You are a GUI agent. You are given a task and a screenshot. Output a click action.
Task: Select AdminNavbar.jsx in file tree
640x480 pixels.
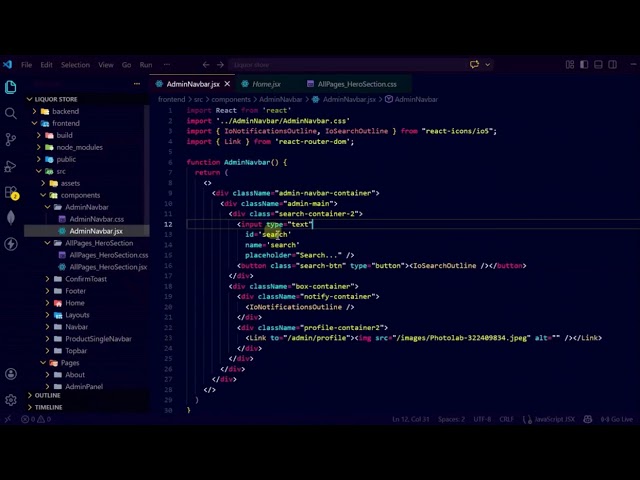[96, 231]
